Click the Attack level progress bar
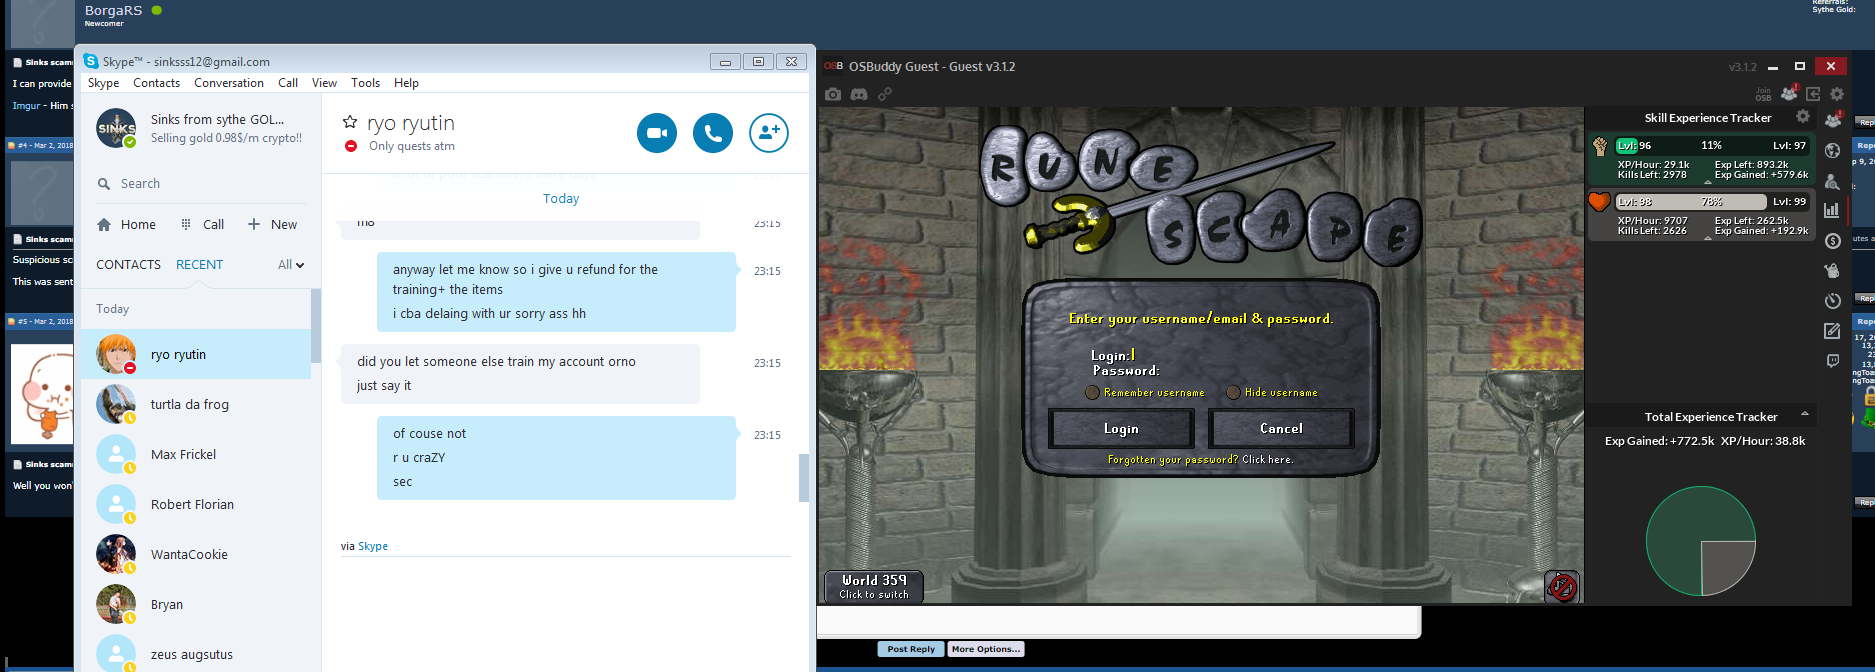Viewport: 1875px width, 672px height. point(1712,146)
